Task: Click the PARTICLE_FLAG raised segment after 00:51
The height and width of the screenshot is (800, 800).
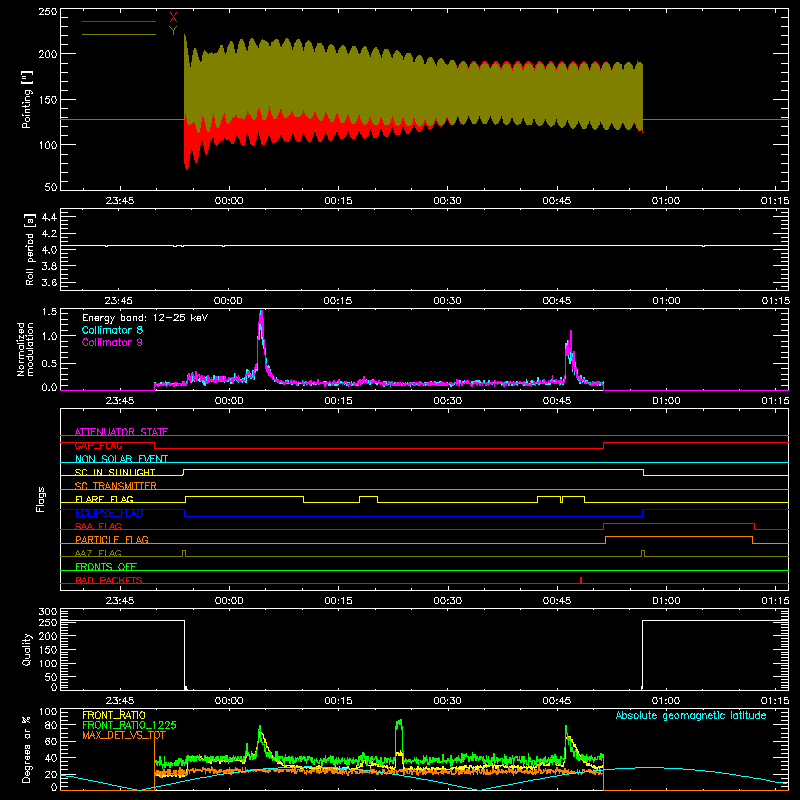Action: click(x=679, y=537)
